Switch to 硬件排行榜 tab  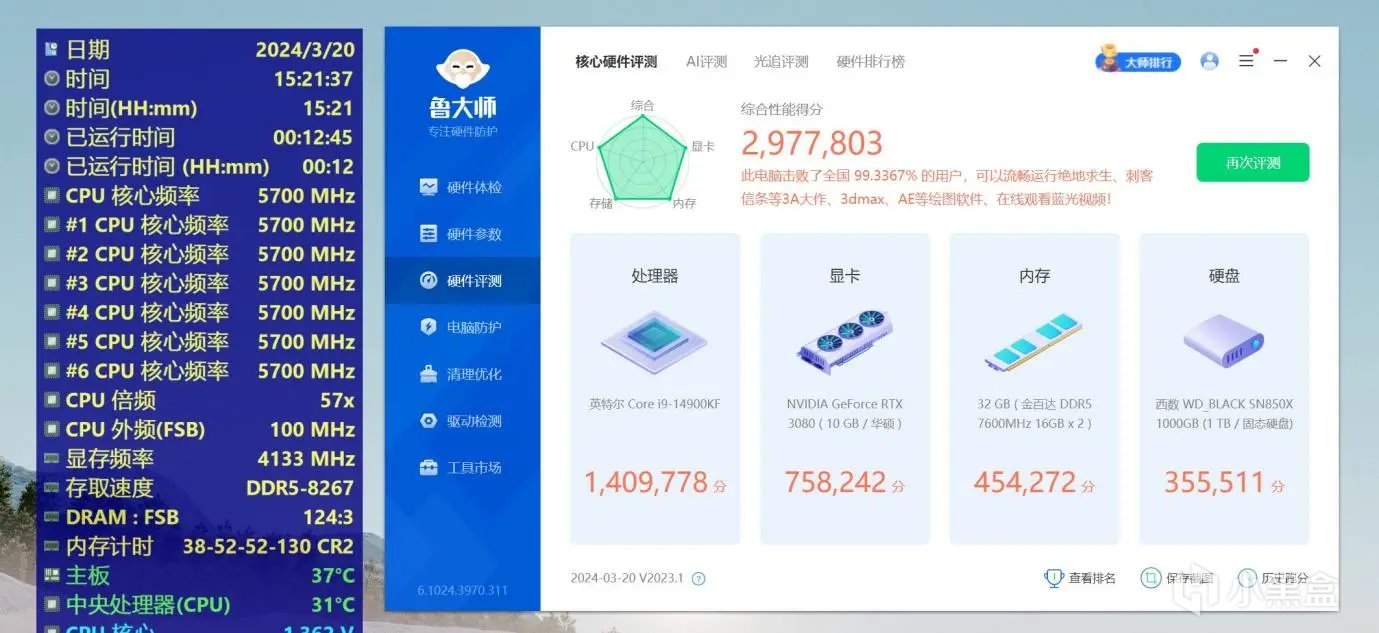(x=871, y=62)
